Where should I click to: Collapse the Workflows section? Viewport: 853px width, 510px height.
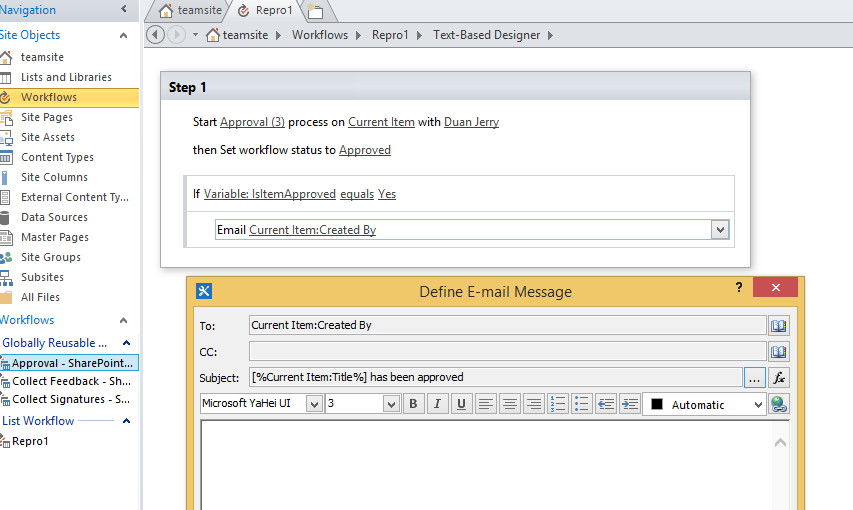click(x=123, y=320)
